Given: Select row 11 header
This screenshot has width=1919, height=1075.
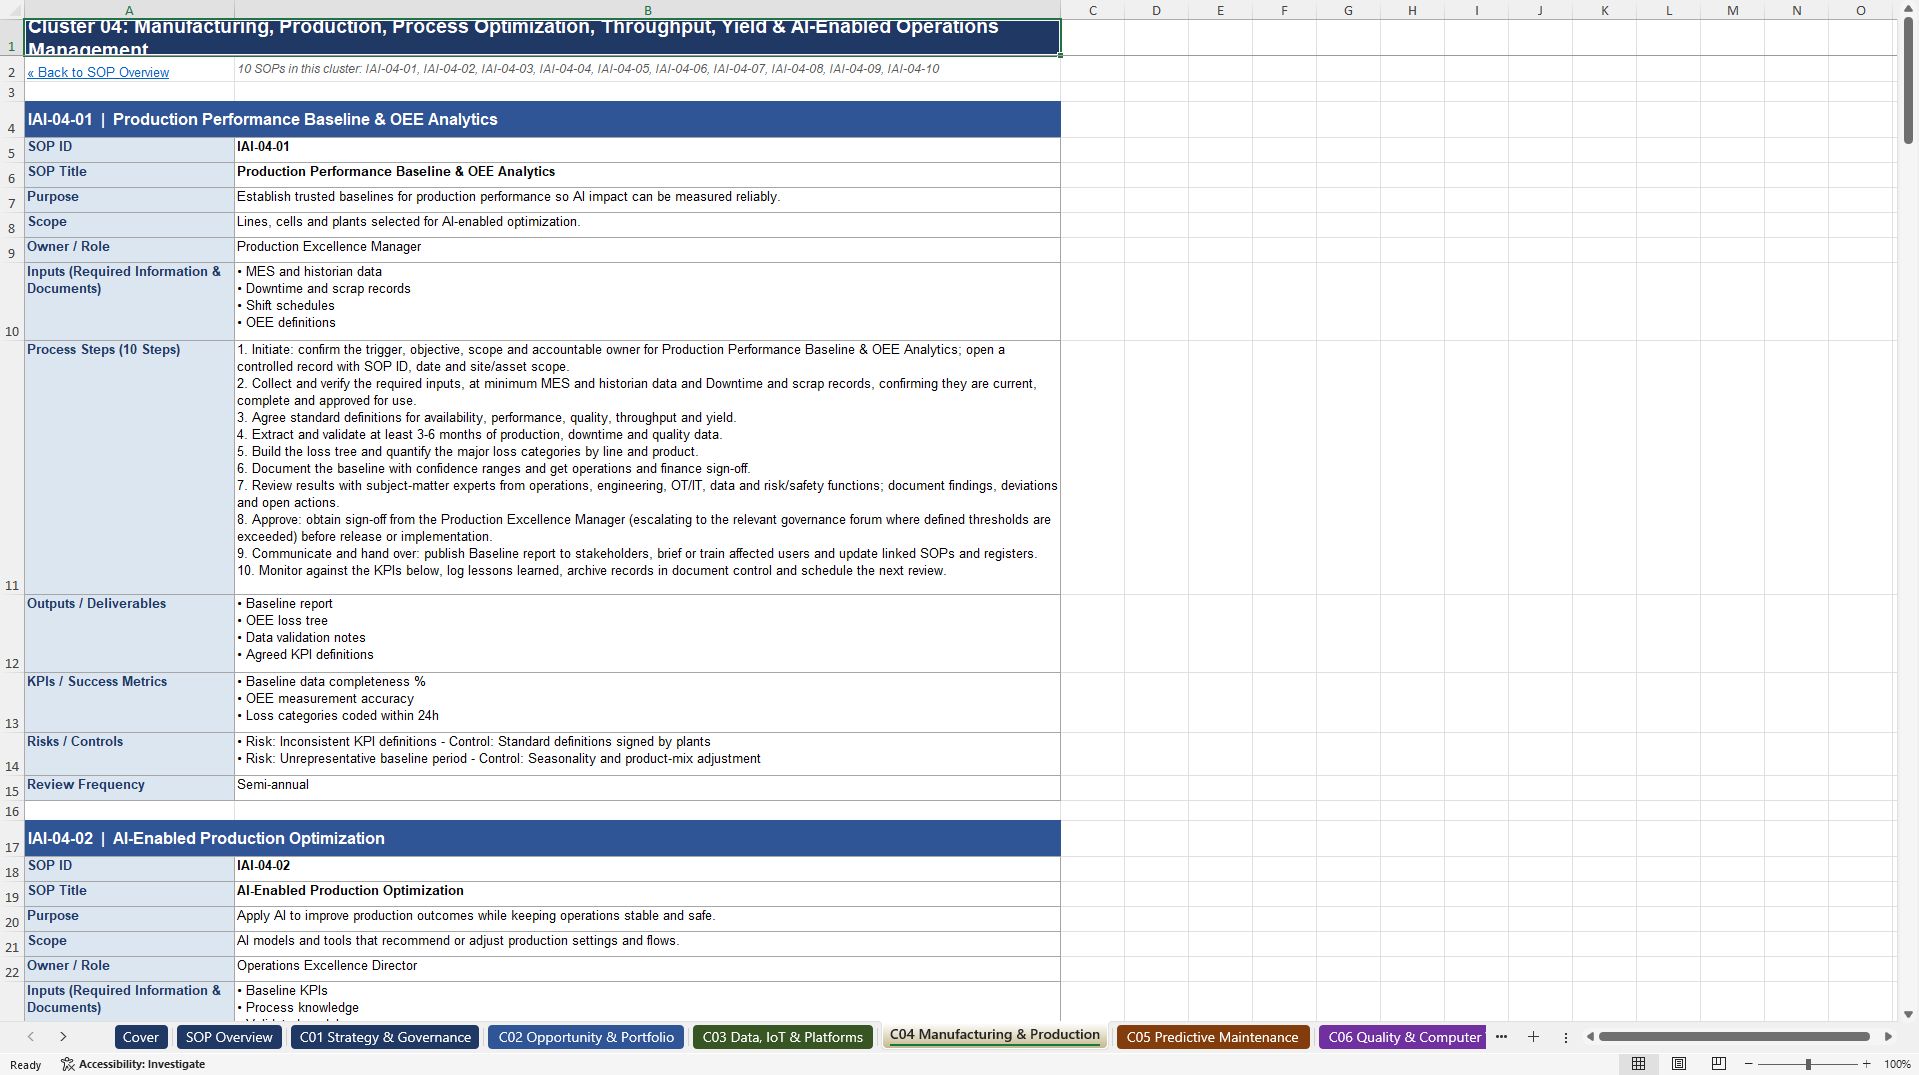Looking at the screenshot, I should tap(12, 468).
